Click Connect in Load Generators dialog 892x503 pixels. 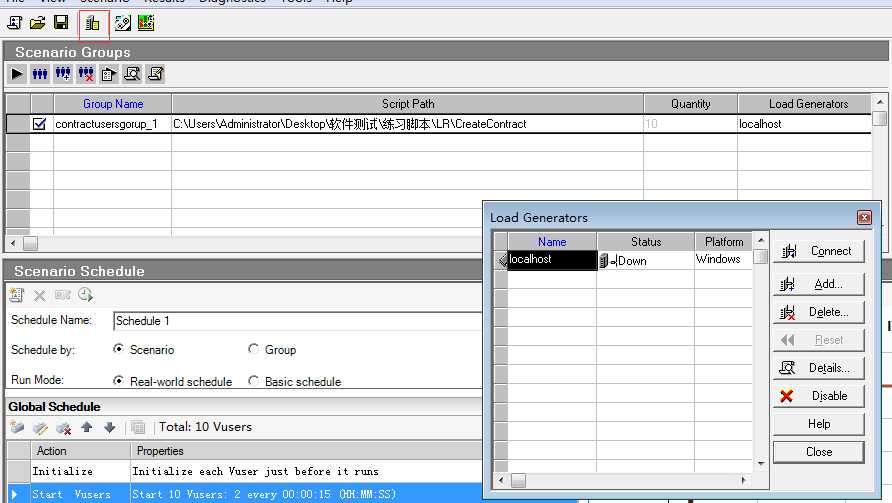tap(818, 251)
